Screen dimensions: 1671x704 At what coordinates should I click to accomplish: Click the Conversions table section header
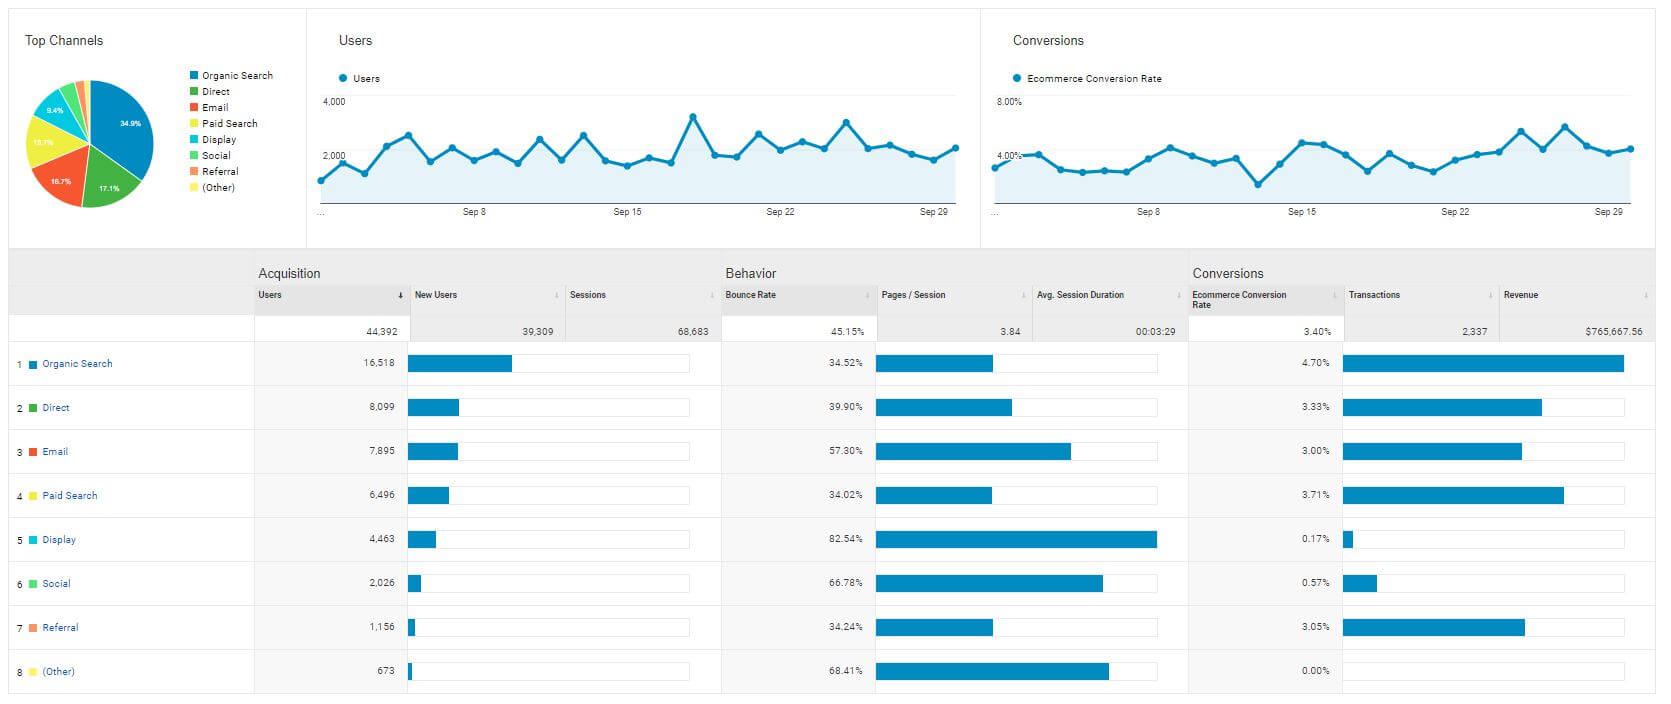[1228, 273]
